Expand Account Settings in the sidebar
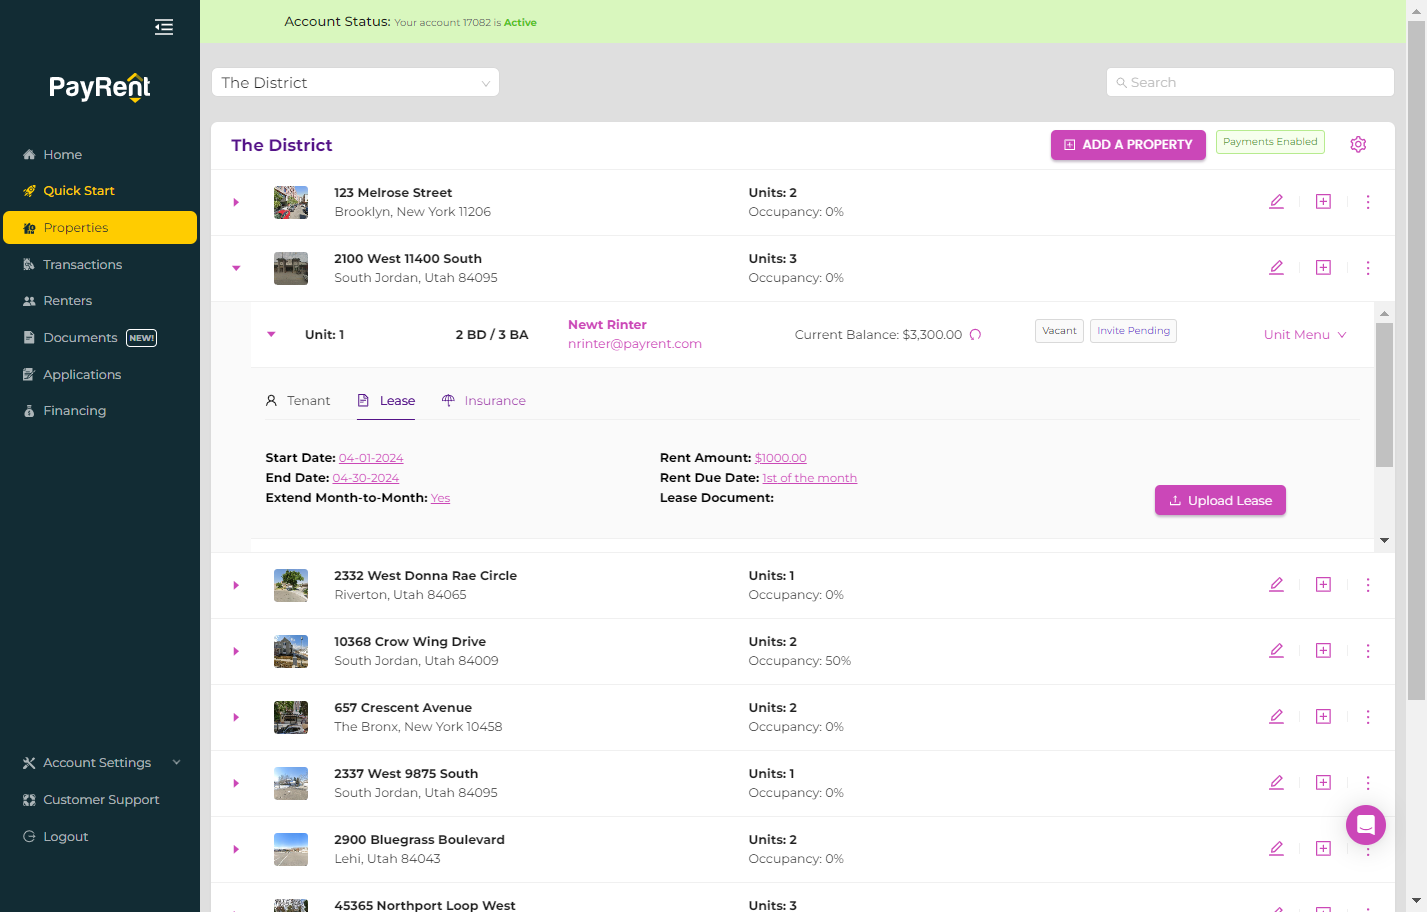 coord(100,763)
